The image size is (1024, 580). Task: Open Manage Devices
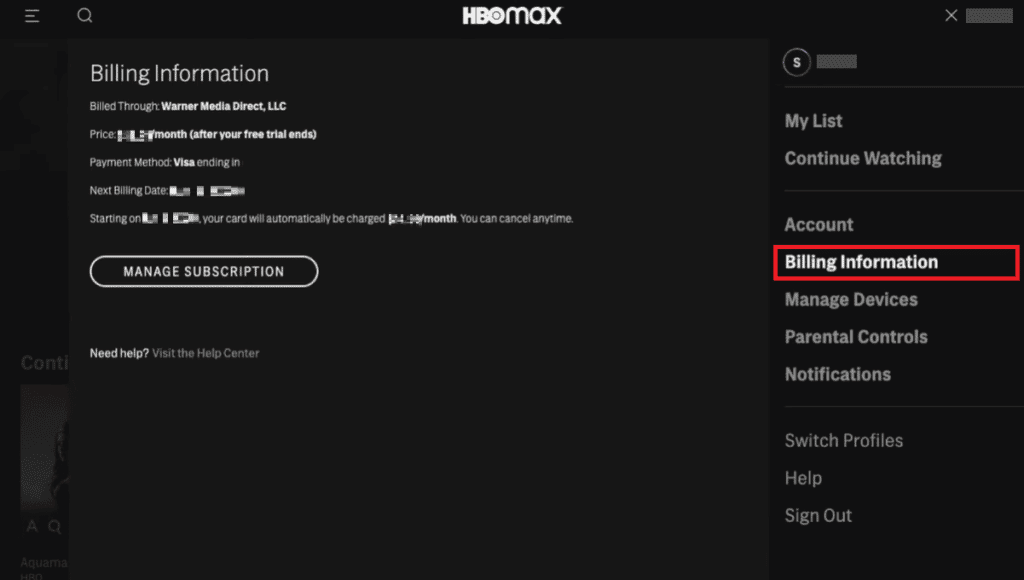pyautogui.click(x=851, y=299)
